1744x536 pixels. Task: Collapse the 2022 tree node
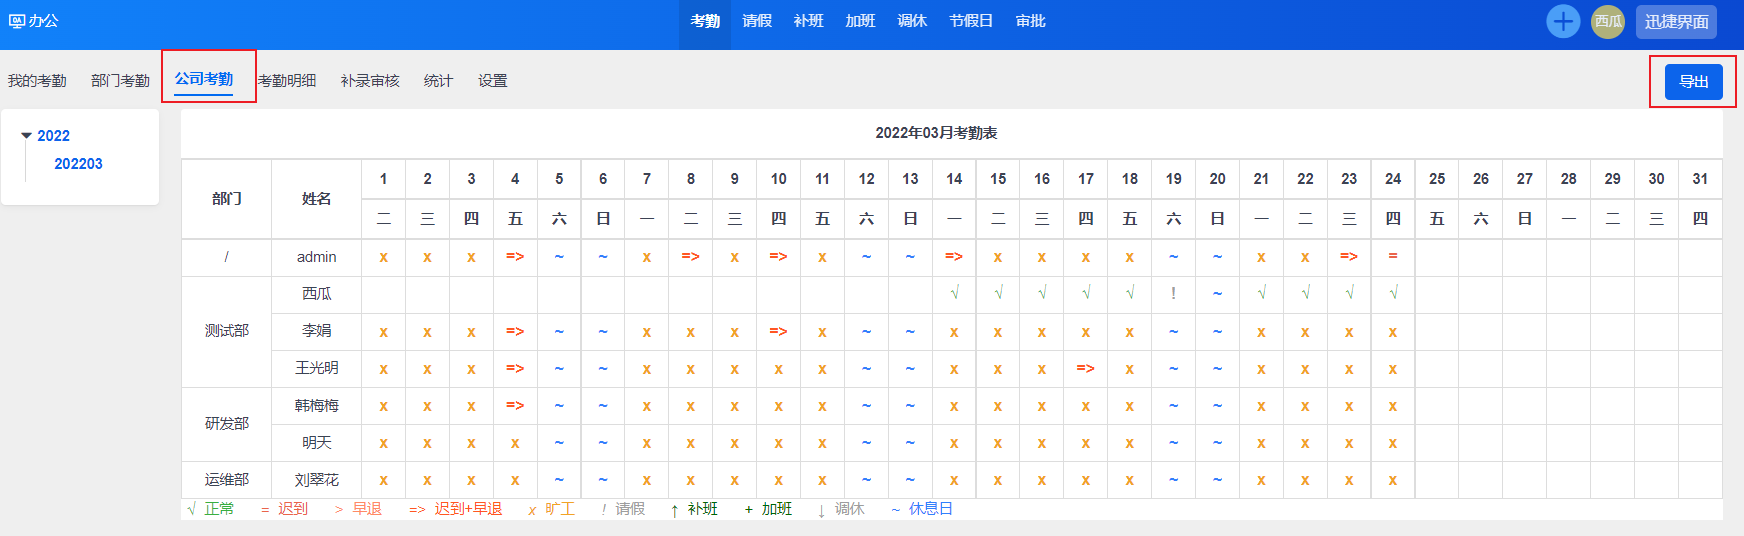coord(27,136)
